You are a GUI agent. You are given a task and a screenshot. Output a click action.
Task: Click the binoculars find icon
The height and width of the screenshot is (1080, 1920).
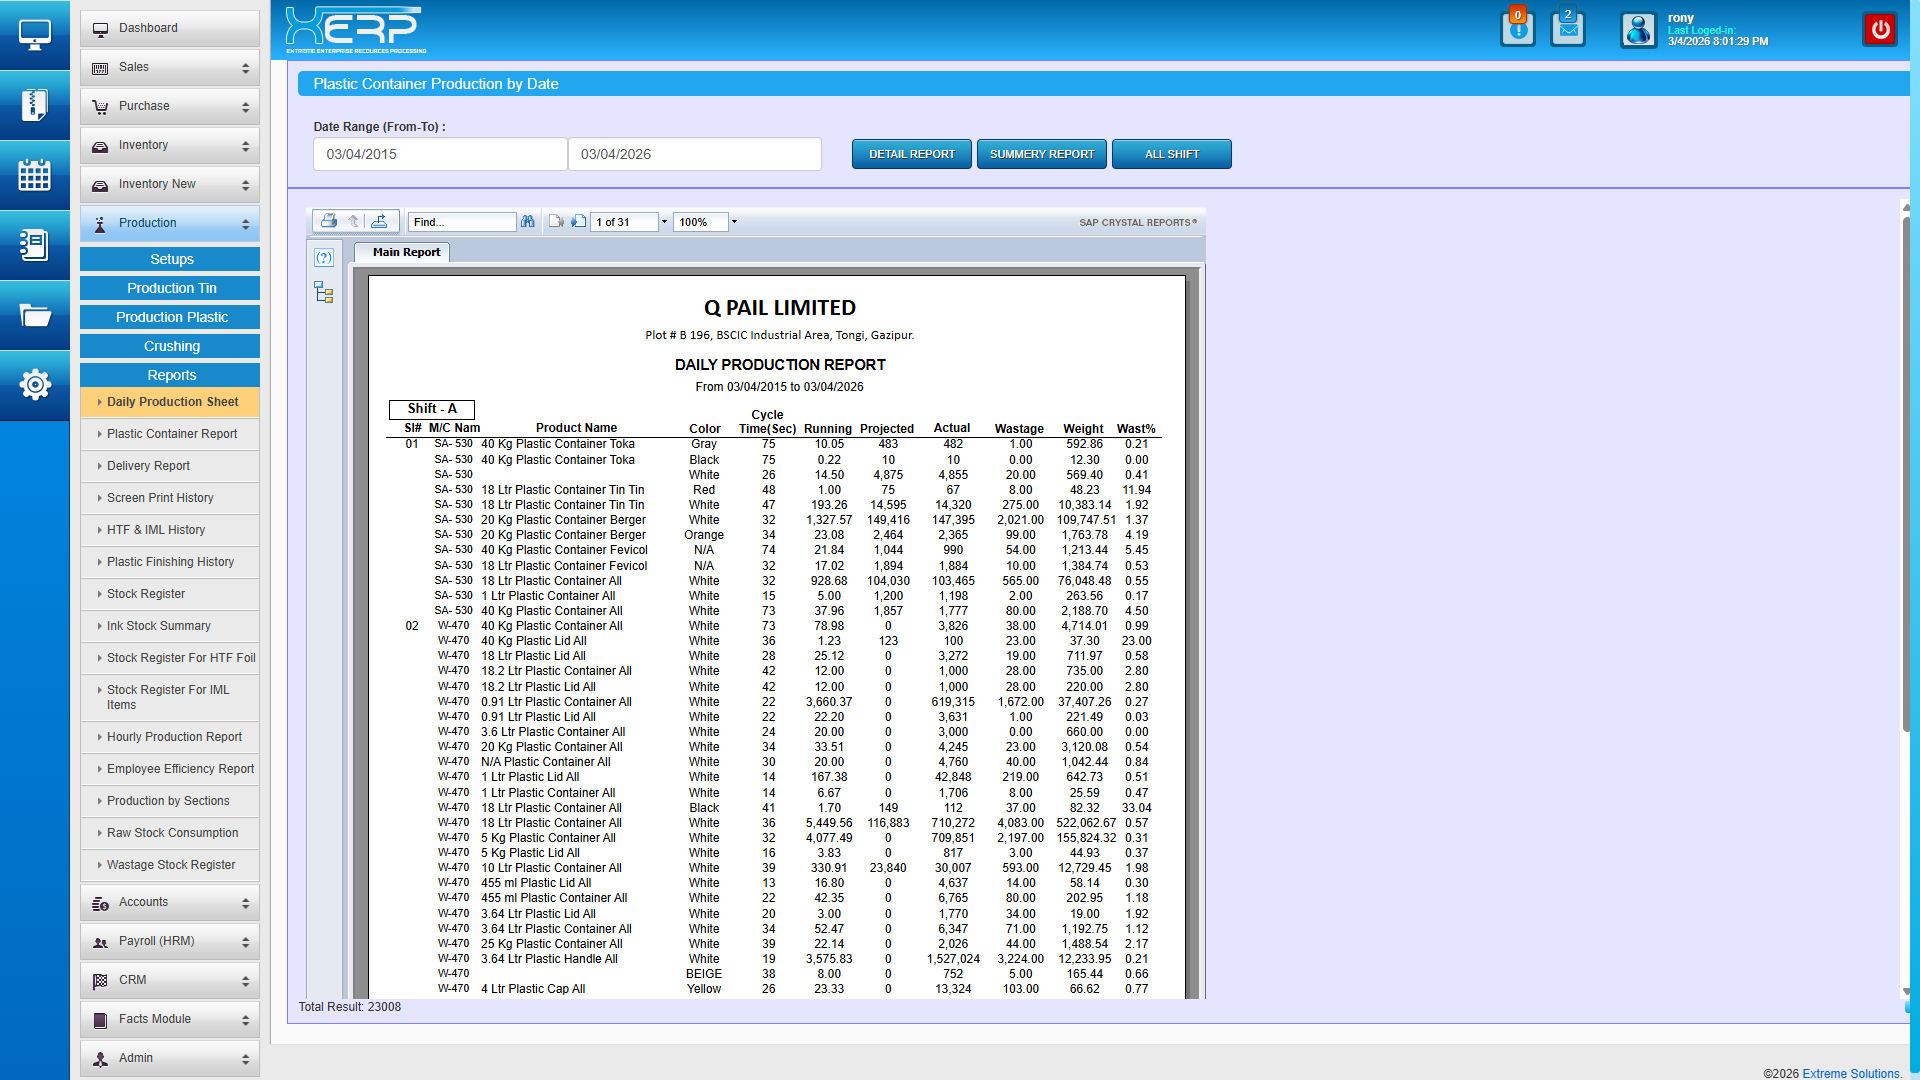point(527,222)
